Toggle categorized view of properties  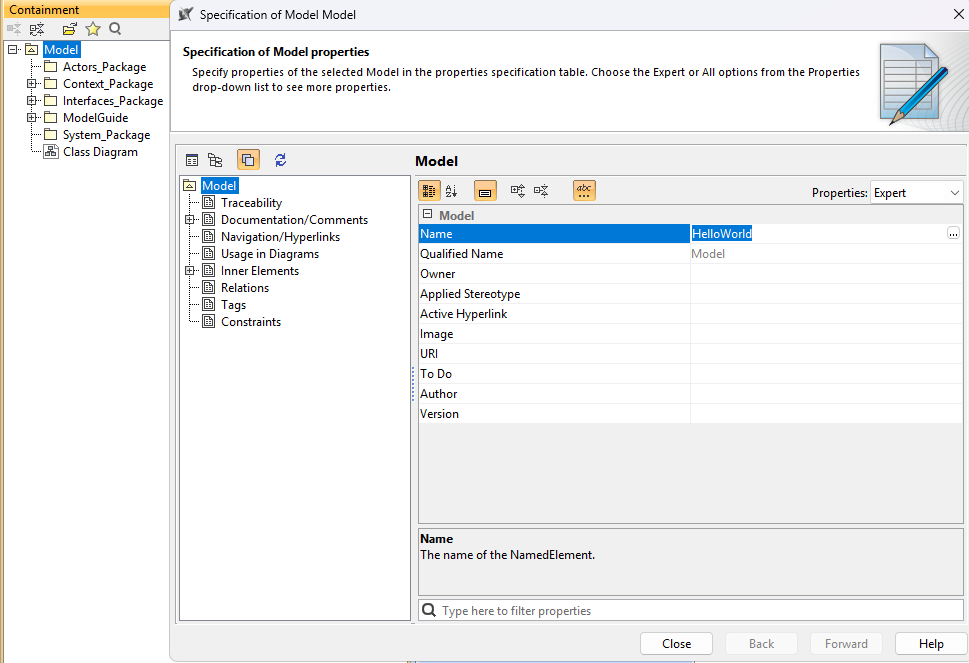[429, 191]
